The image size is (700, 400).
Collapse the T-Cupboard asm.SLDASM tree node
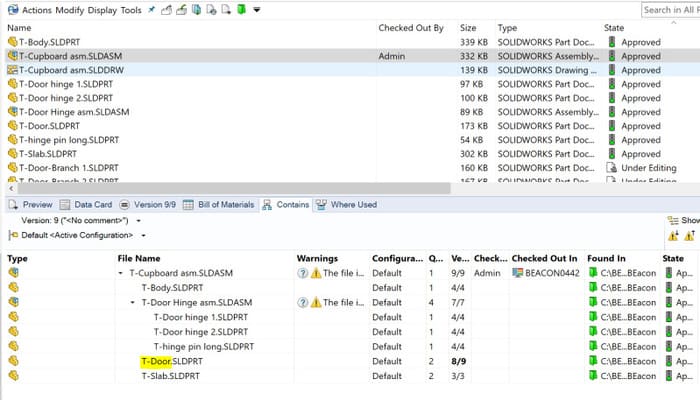point(121,273)
